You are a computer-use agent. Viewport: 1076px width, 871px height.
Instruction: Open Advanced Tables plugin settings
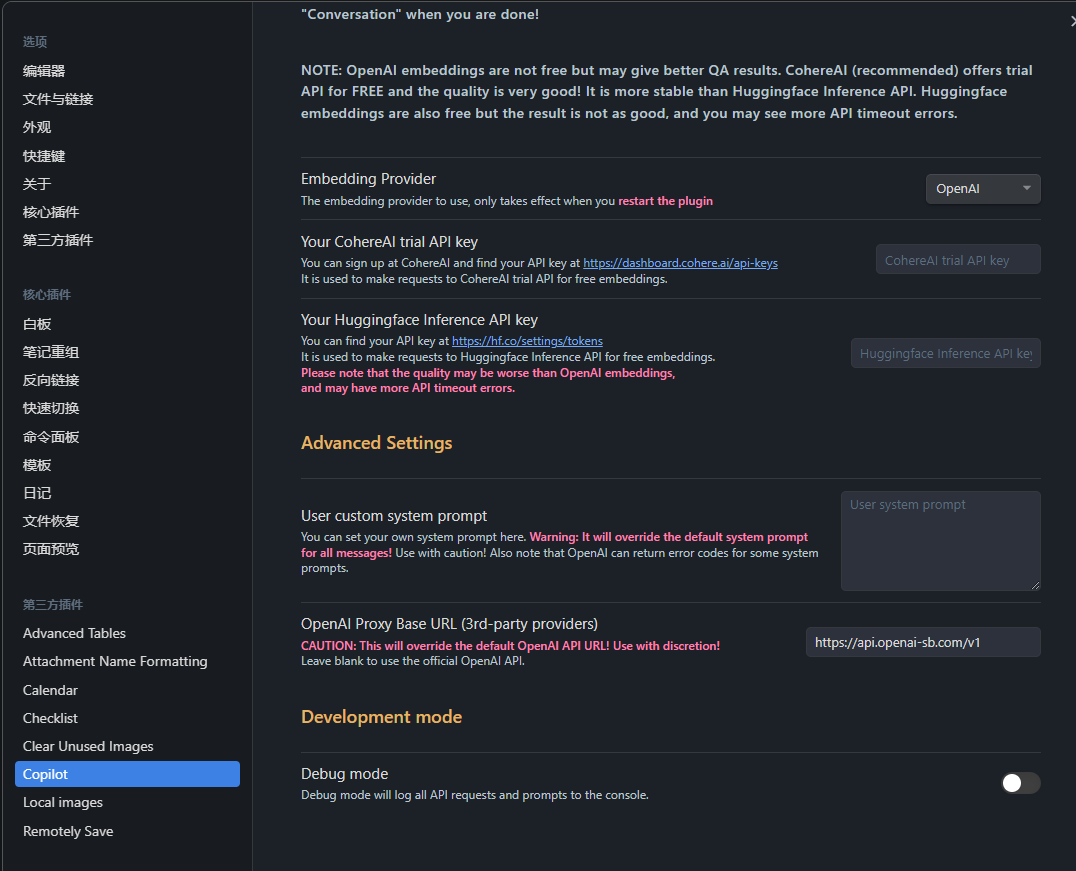74,633
